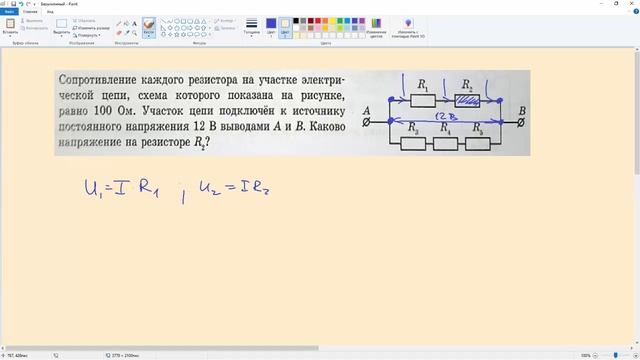Click the vertical scrollbar down arrow
The image size is (640, 360).
637,343
